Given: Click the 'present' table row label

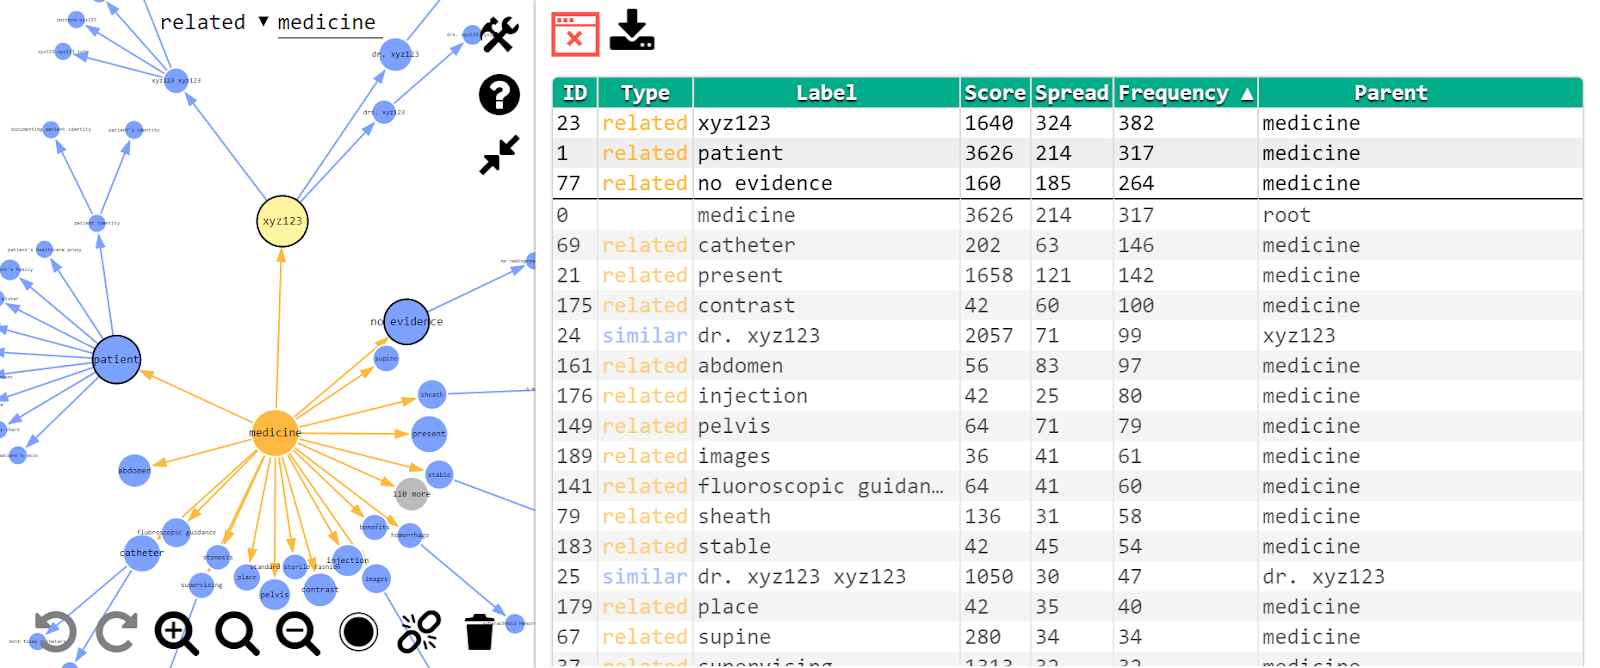Looking at the screenshot, I should (x=740, y=275).
